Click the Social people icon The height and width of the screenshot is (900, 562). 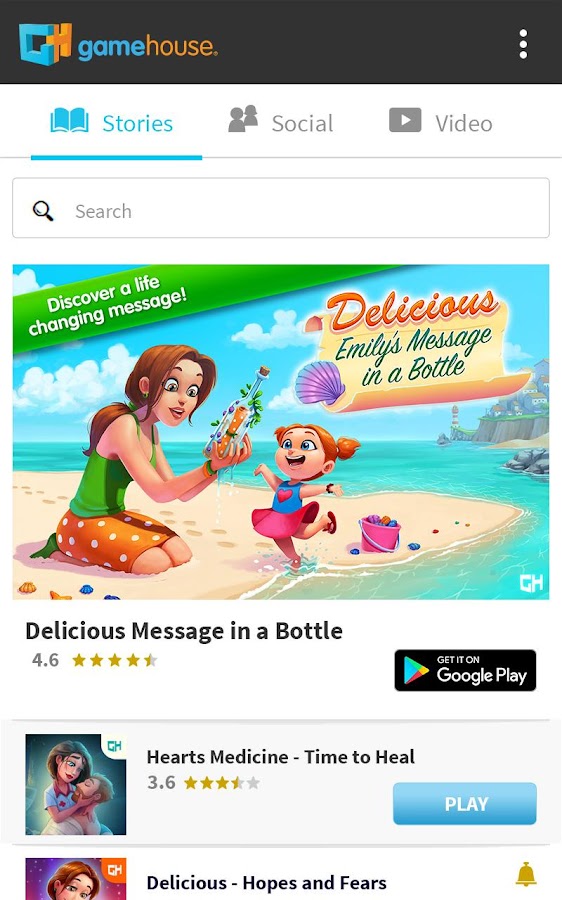(243, 119)
